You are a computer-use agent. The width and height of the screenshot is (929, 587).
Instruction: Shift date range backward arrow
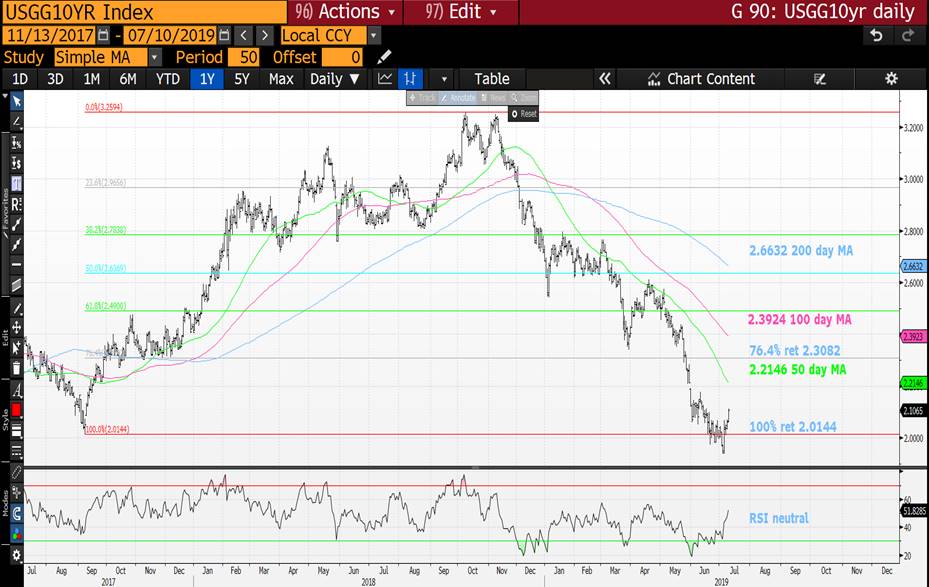click(244, 36)
